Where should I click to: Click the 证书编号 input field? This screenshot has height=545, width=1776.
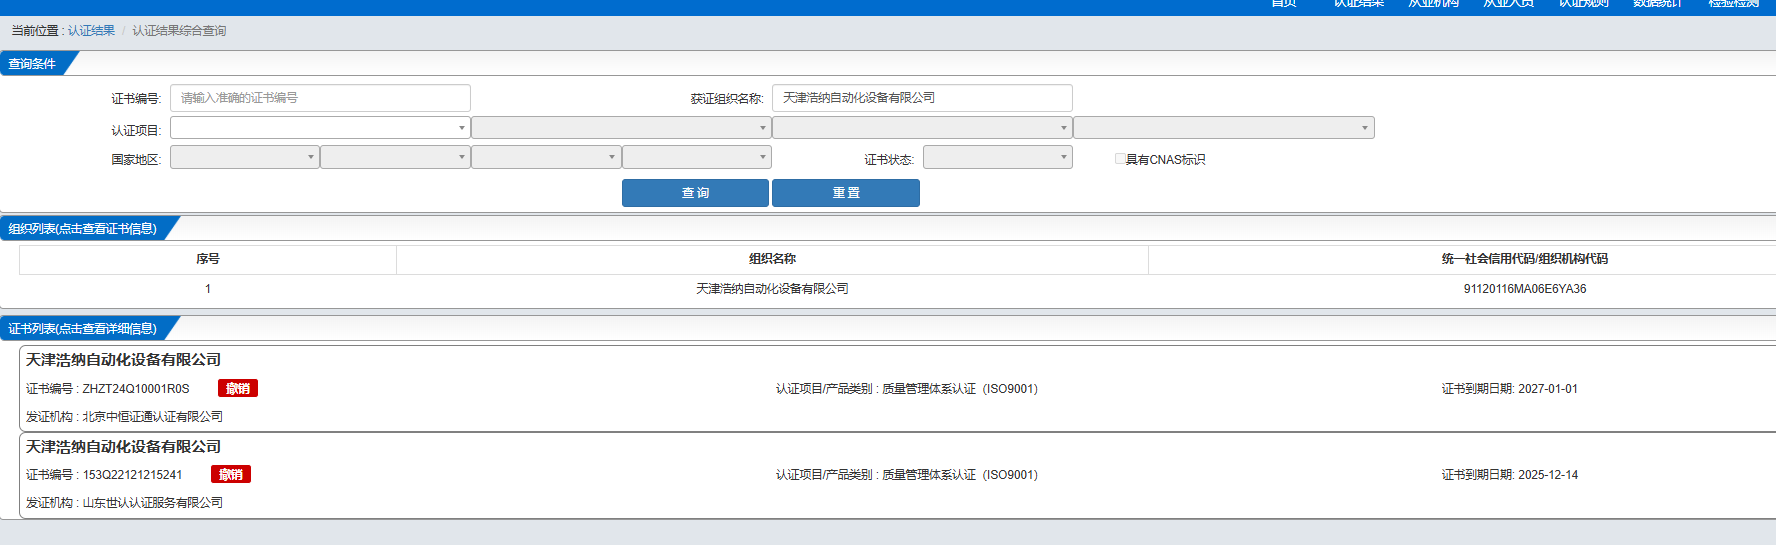pyautogui.click(x=320, y=98)
